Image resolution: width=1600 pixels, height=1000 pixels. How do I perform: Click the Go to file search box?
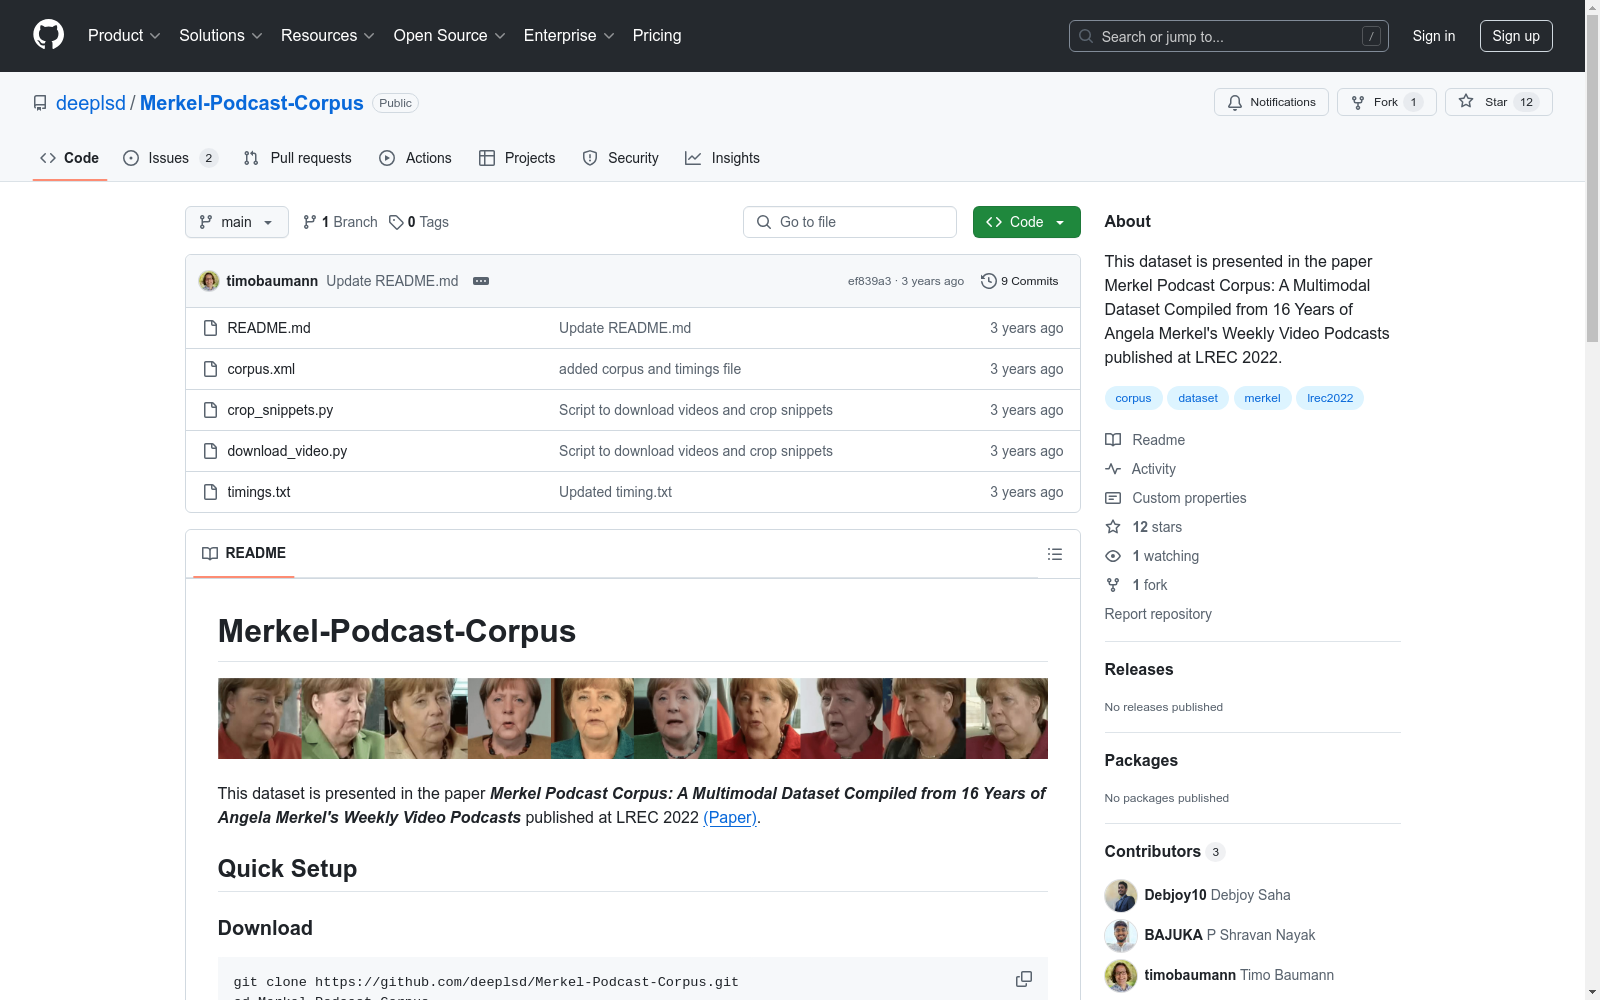850,222
